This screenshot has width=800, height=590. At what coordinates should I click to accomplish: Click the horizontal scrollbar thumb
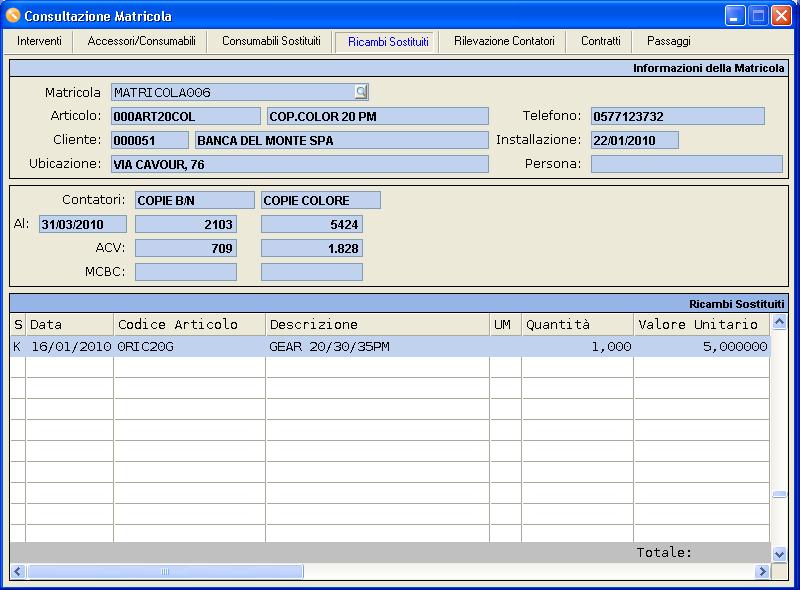pyautogui.click(x=165, y=571)
